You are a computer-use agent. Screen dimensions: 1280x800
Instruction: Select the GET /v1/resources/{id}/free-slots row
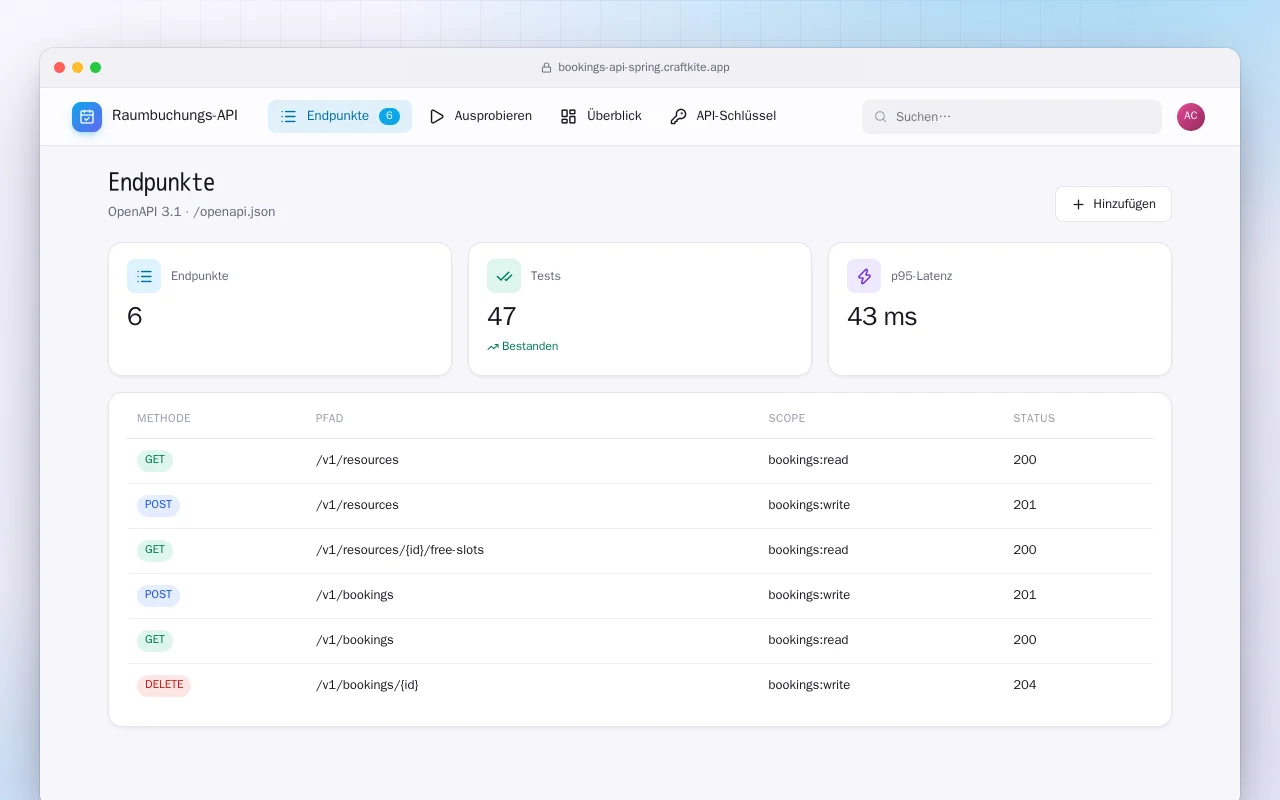click(x=640, y=550)
